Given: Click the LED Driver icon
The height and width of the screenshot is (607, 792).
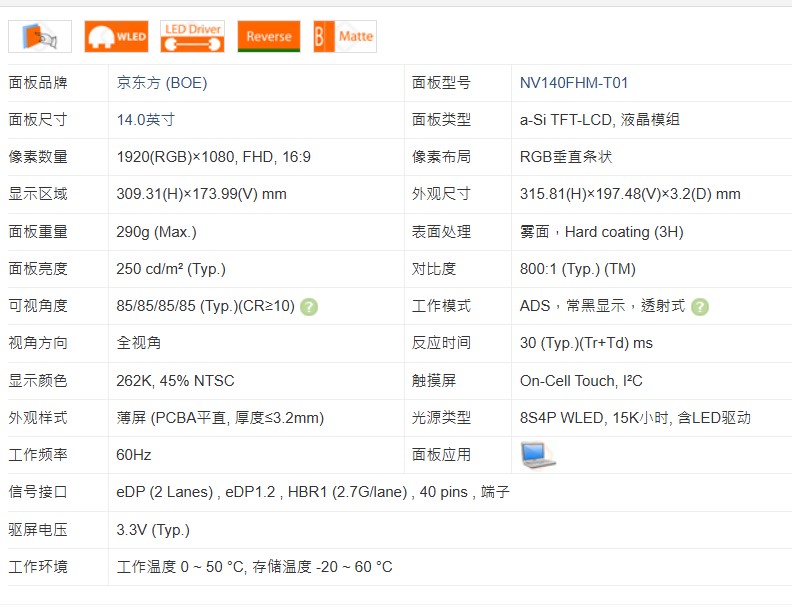Looking at the screenshot, I should click(192, 36).
